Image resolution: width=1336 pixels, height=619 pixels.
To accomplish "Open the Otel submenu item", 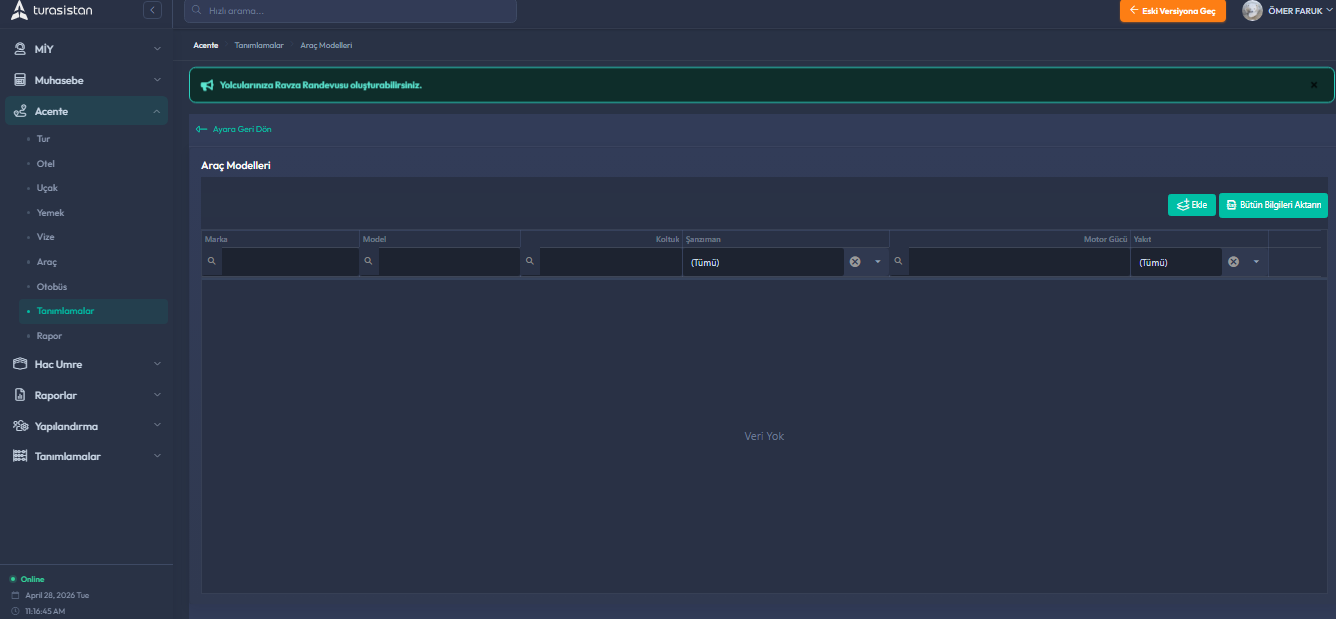I will 46,164.
